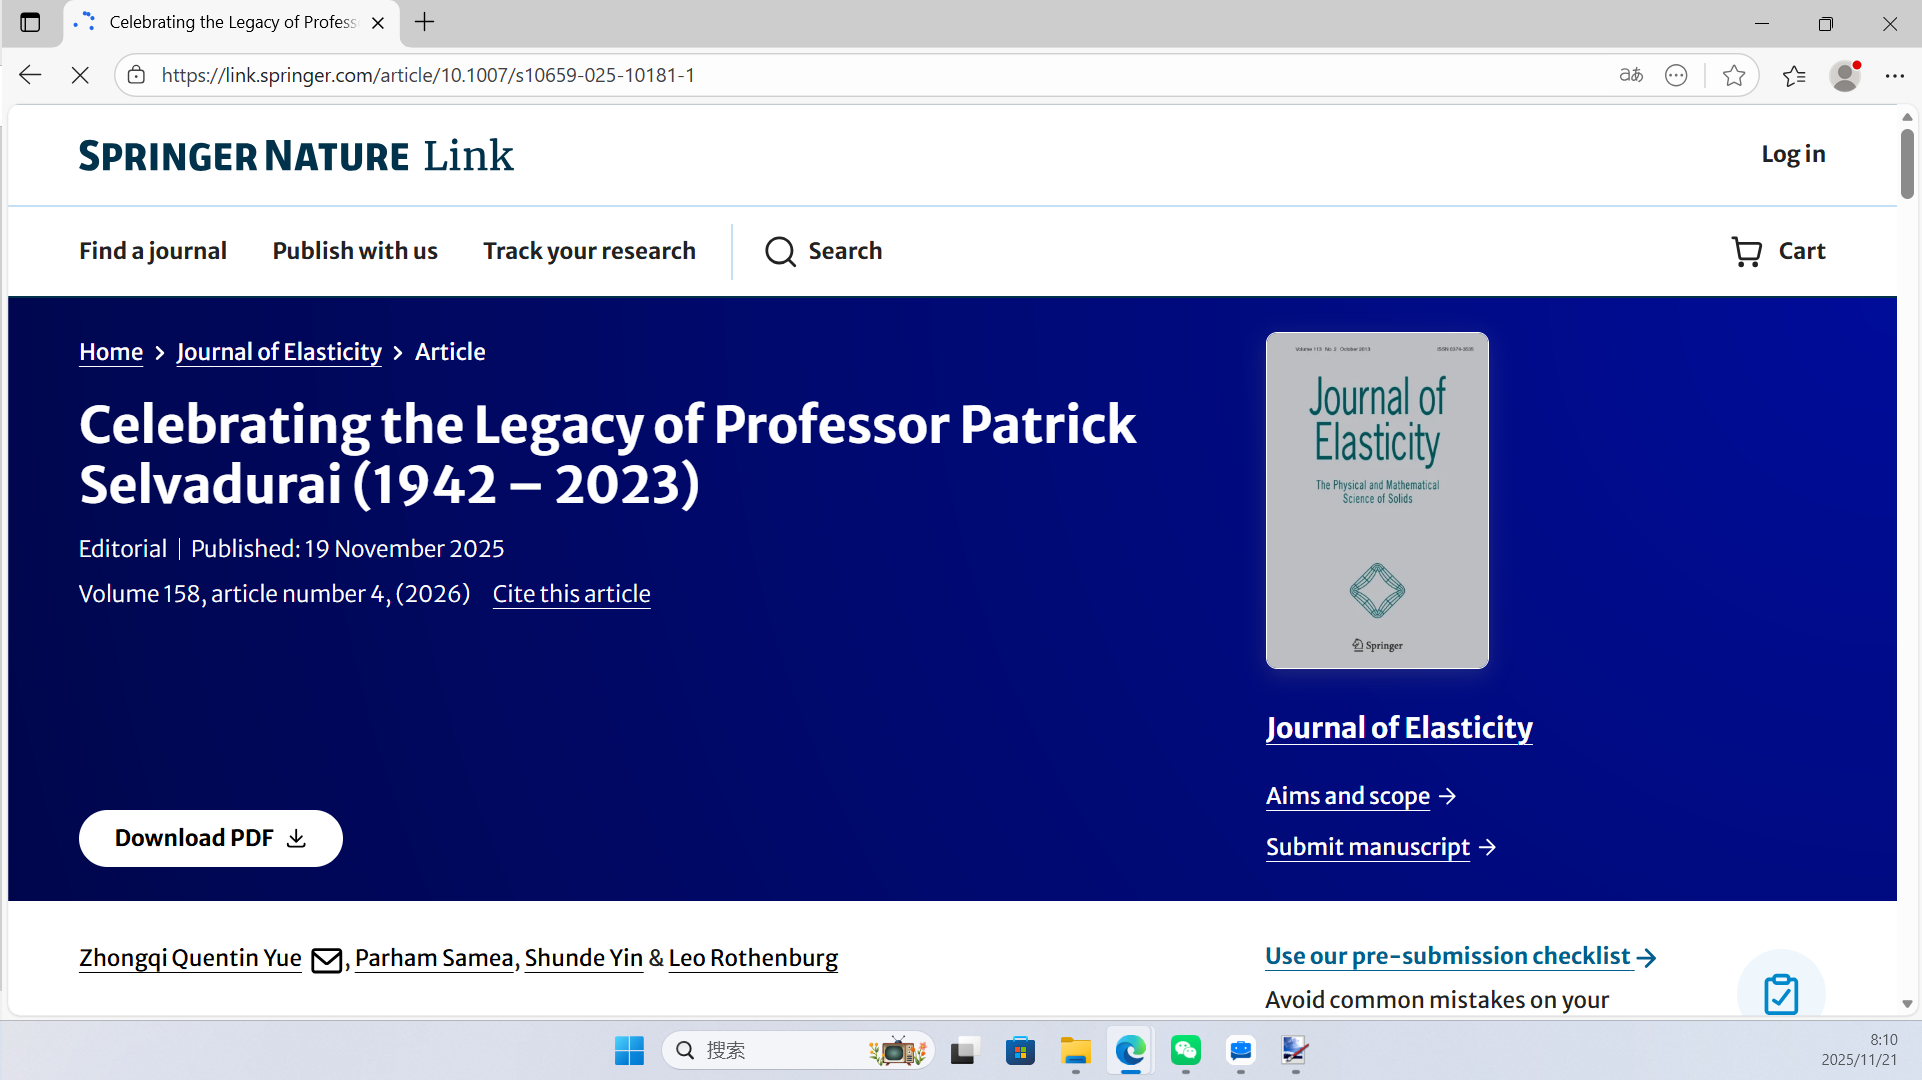Open Cite this article link
1922x1080 pixels.
tap(571, 594)
